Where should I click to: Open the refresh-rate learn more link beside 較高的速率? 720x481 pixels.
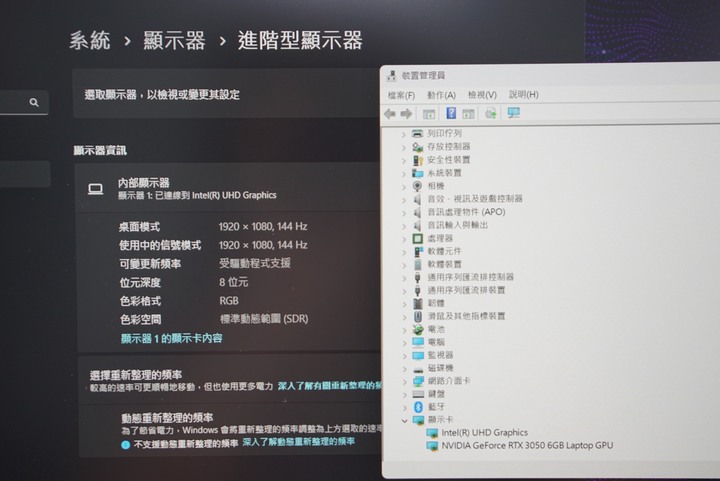coord(330,386)
